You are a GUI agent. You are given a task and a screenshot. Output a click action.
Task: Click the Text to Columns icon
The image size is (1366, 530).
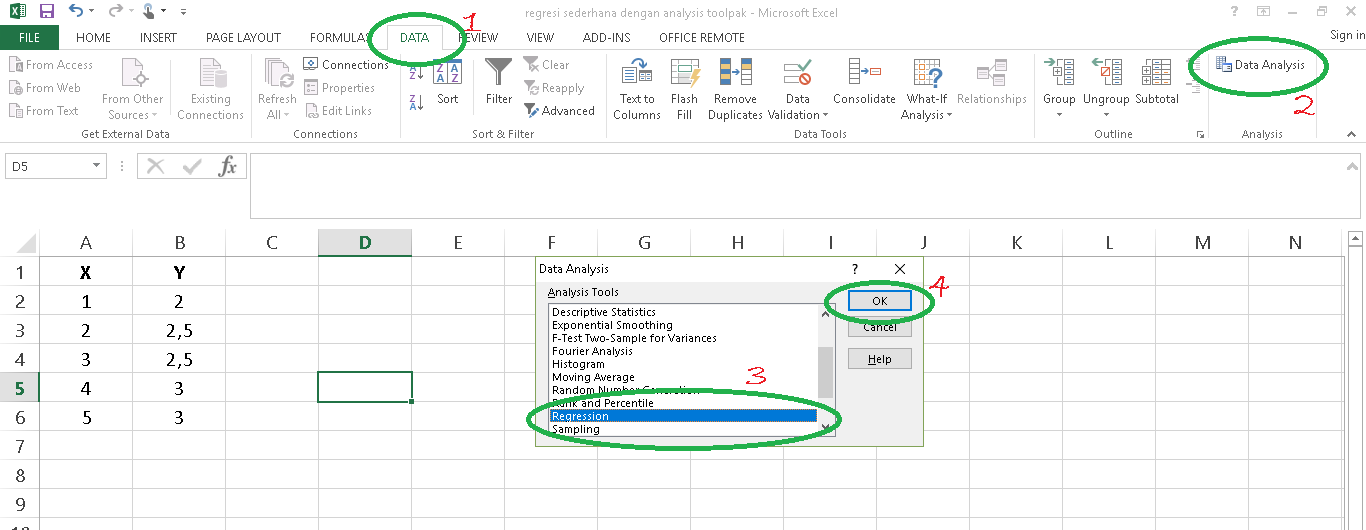pyautogui.click(x=637, y=74)
